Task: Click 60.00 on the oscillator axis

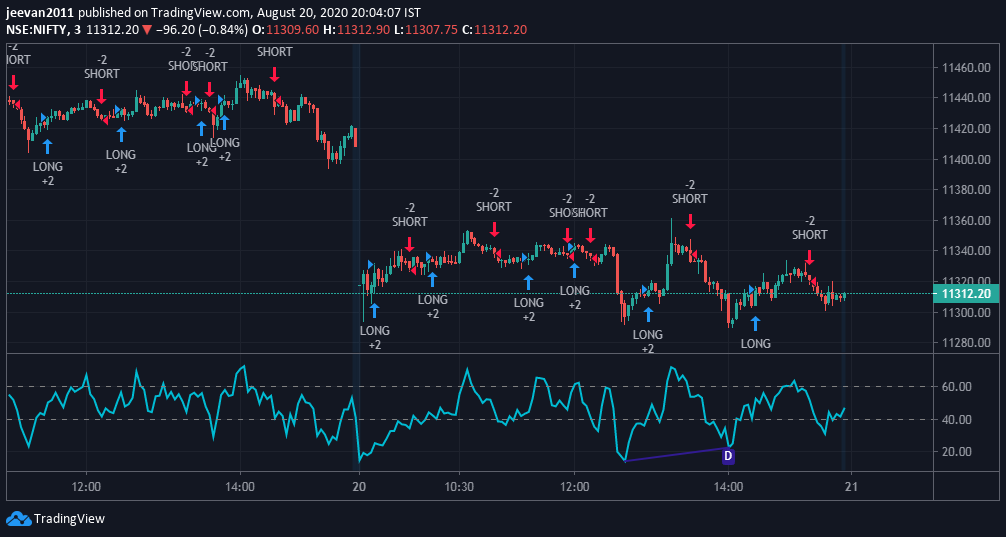Action: pyautogui.click(x=957, y=387)
